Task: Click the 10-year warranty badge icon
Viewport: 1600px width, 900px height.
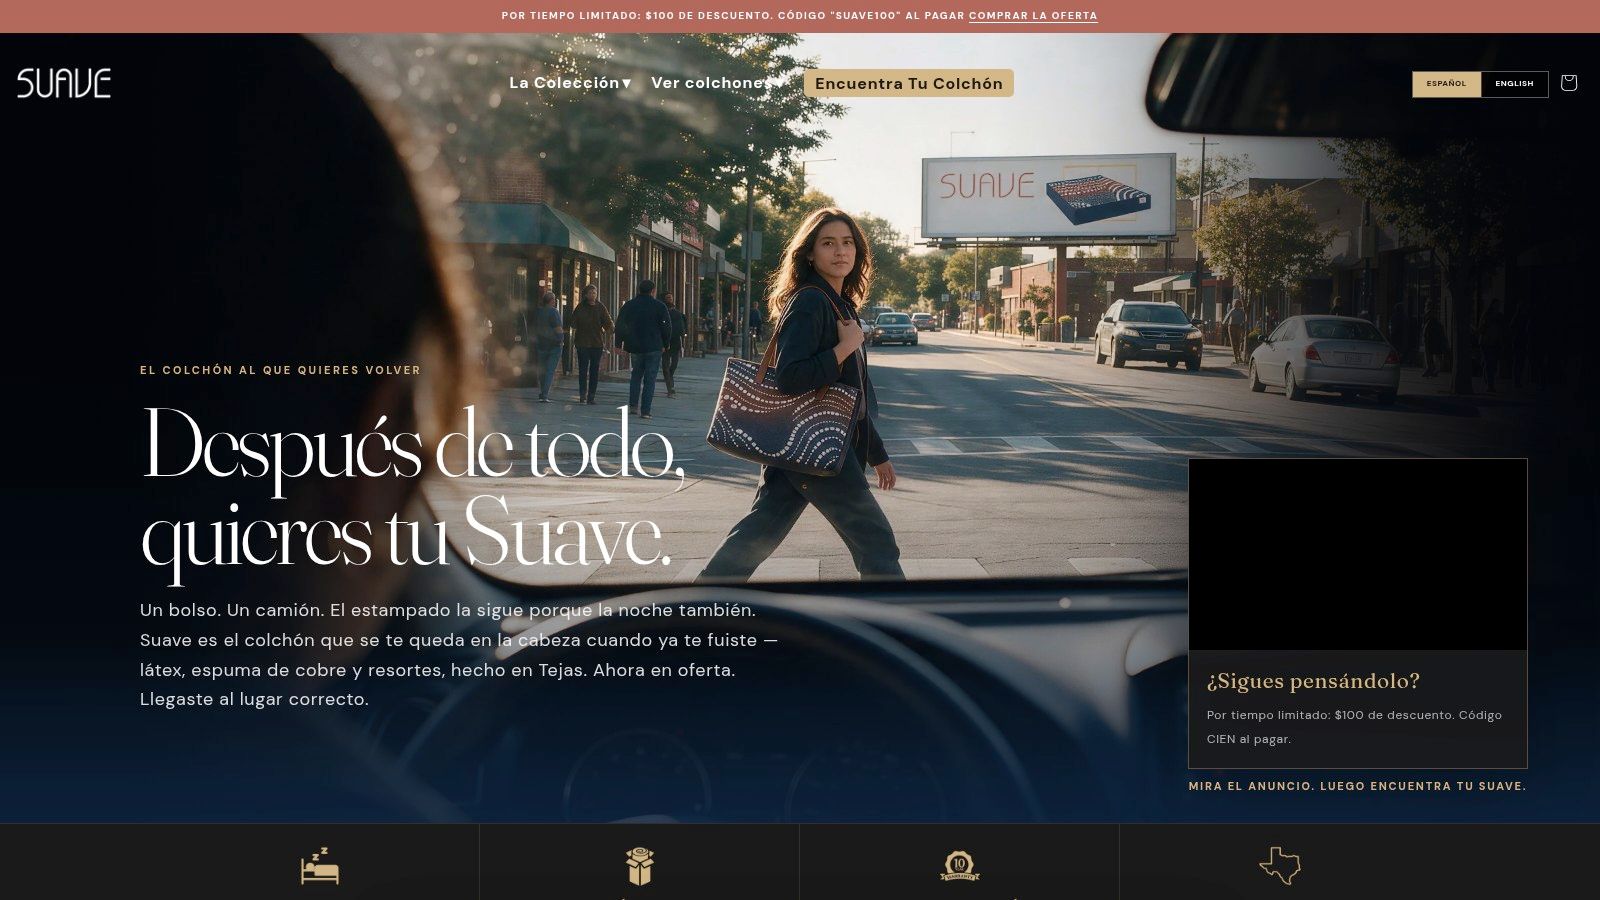Action: click(x=960, y=866)
